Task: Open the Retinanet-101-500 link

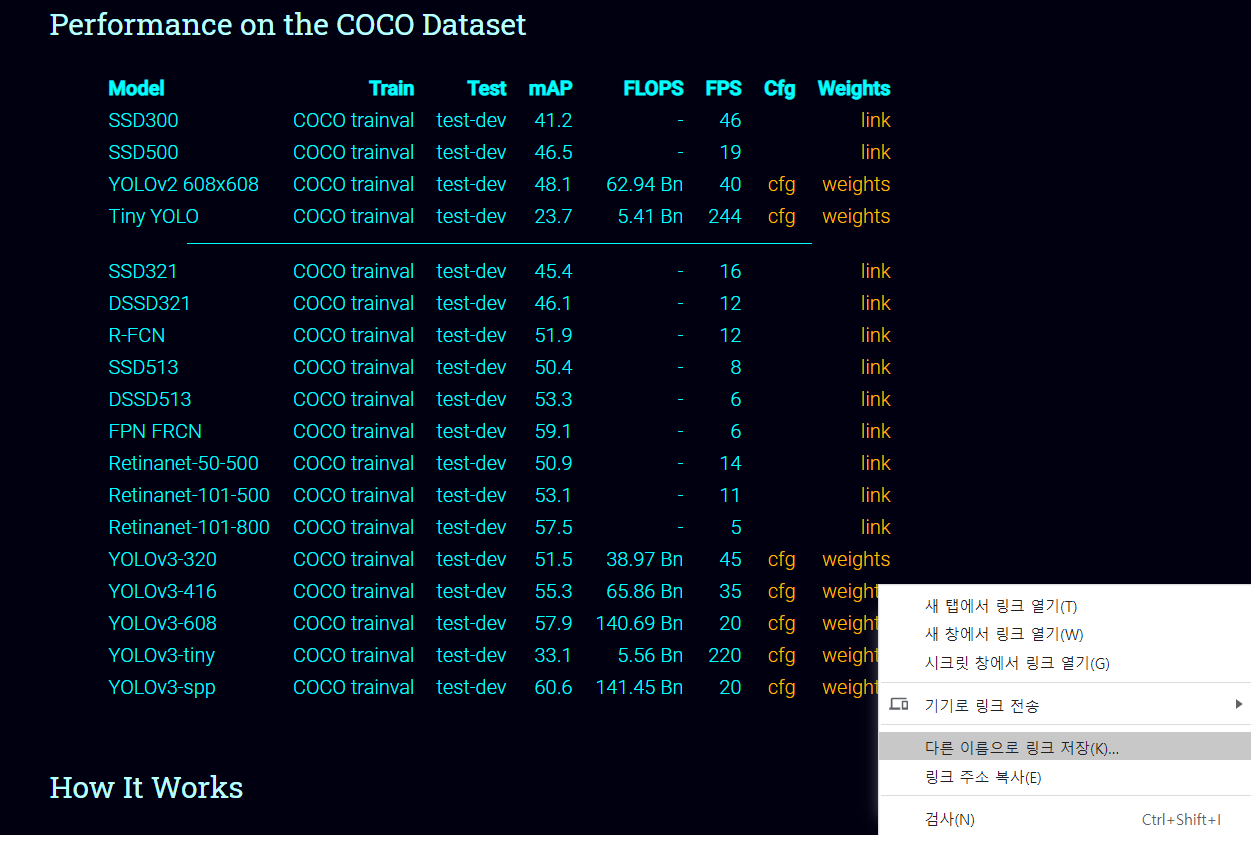Action: point(875,495)
